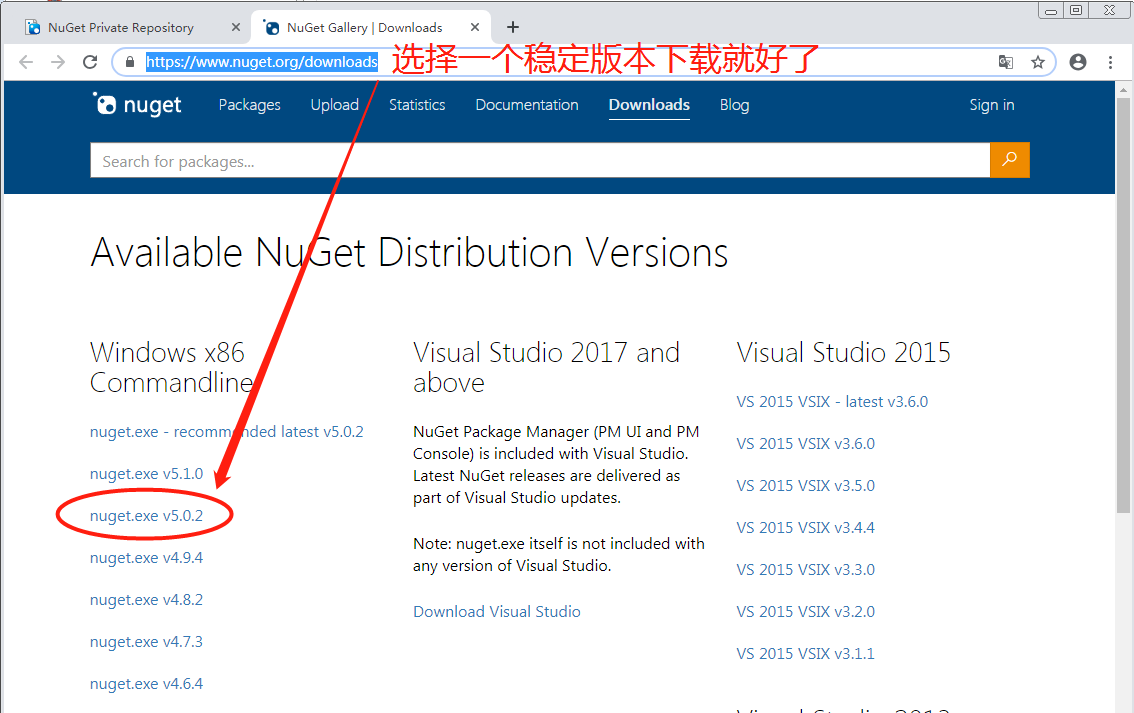This screenshot has width=1134, height=713.
Task: Open VS 2015 VSIX v3.3.0 link
Action: click(x=806, y=569)
